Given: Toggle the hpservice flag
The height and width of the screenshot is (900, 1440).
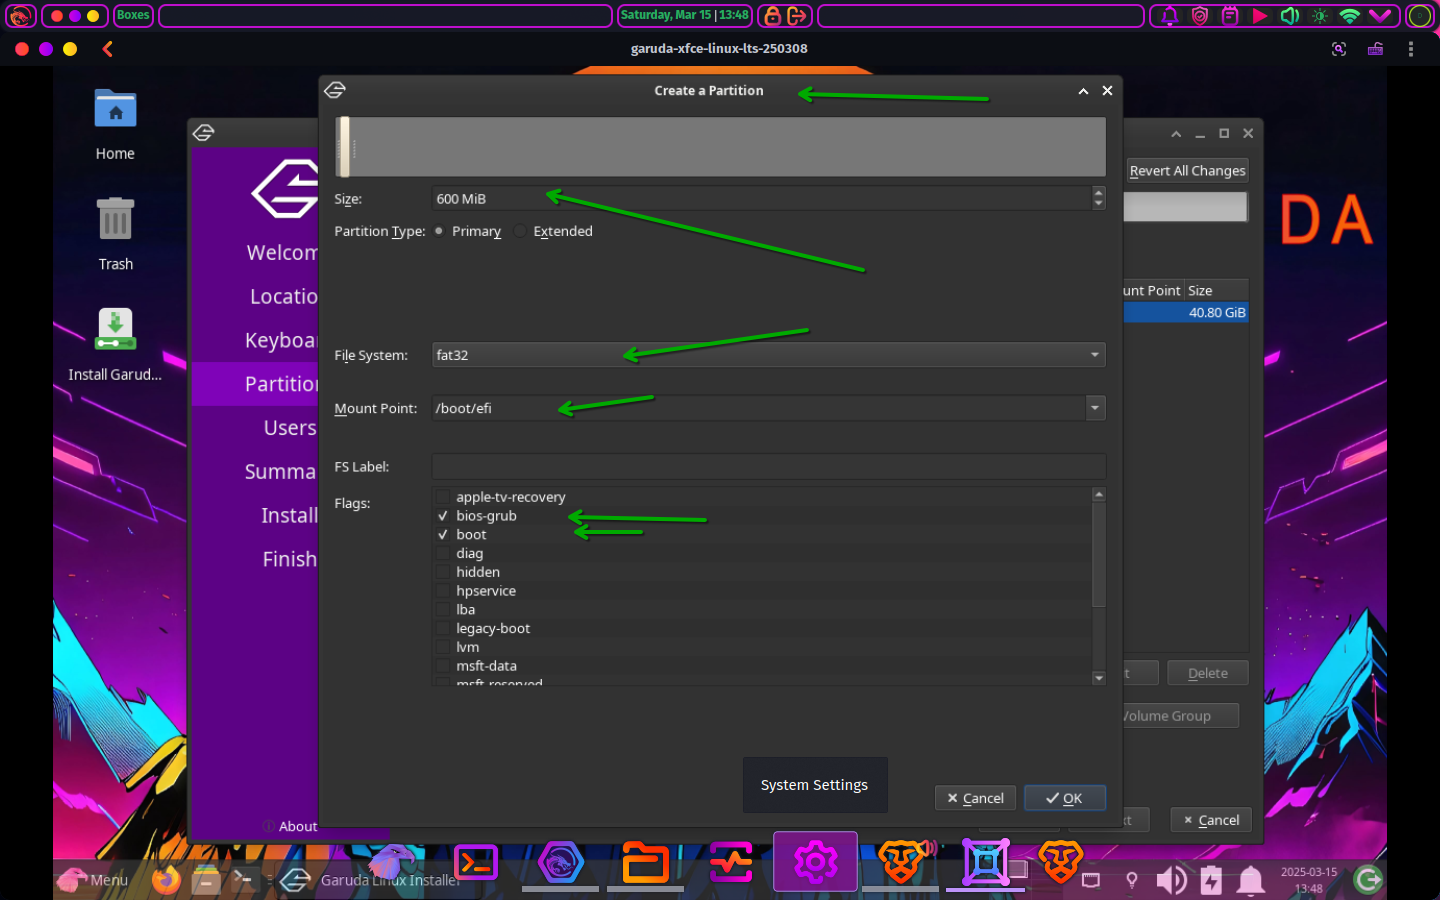Looking at the screenshot, I should point(443,591).
